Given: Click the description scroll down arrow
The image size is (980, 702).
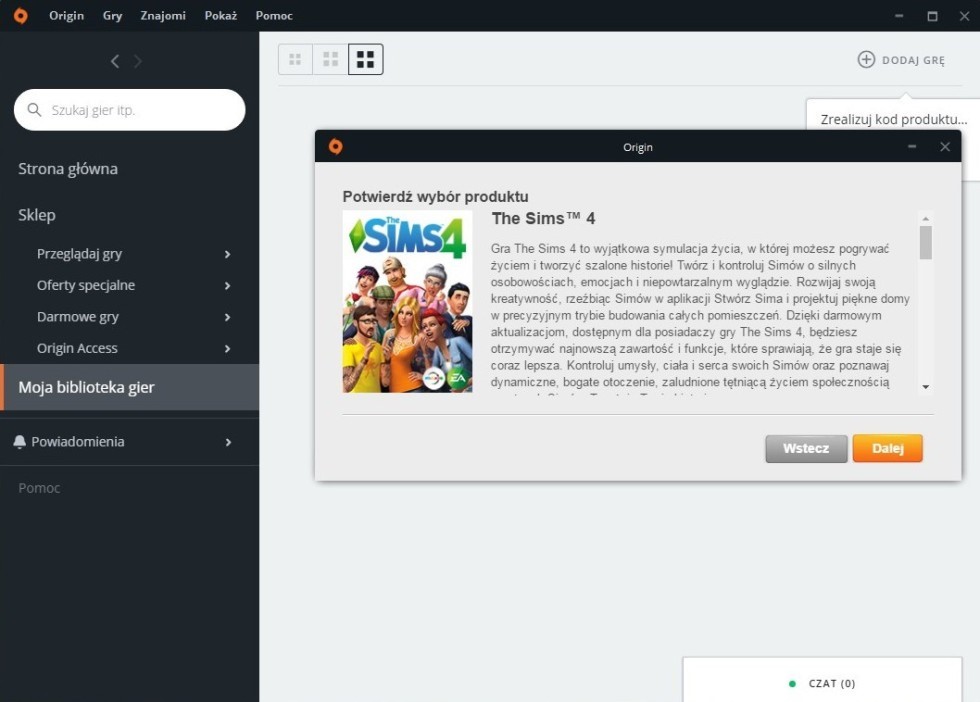Looking at the screenshot, I should (x=926, y=388).
